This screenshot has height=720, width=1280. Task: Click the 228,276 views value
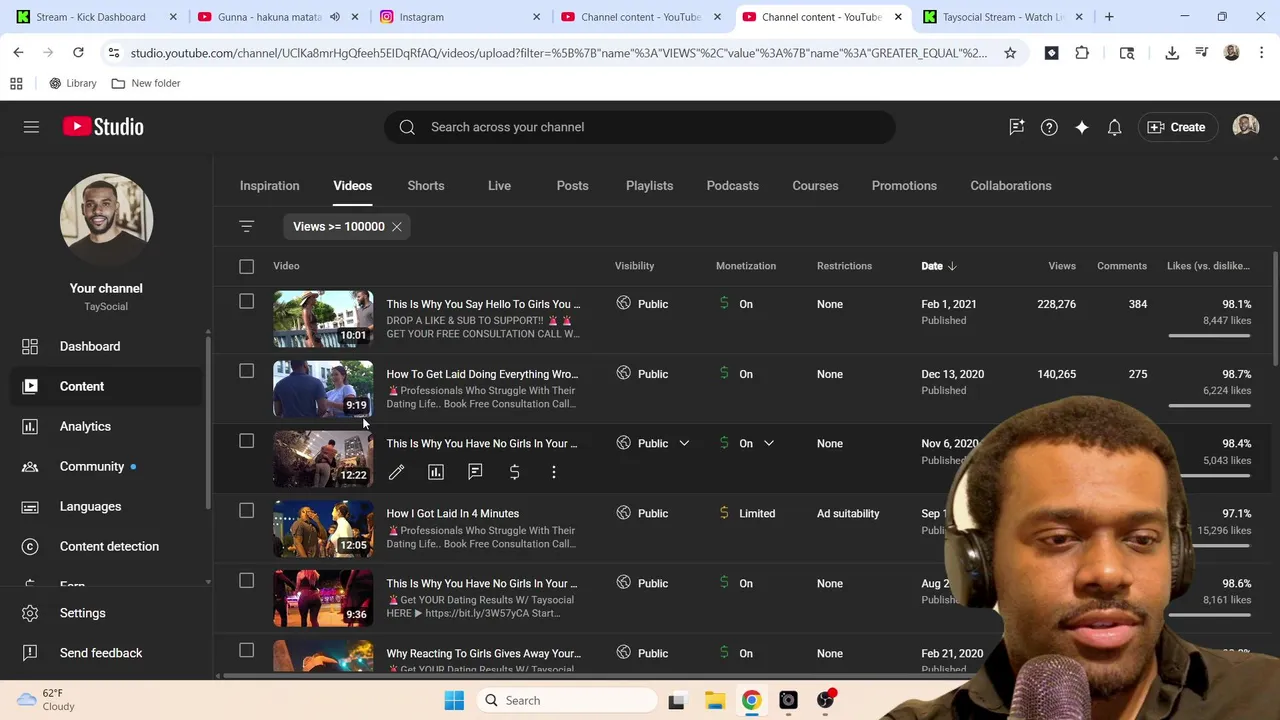1057,304
